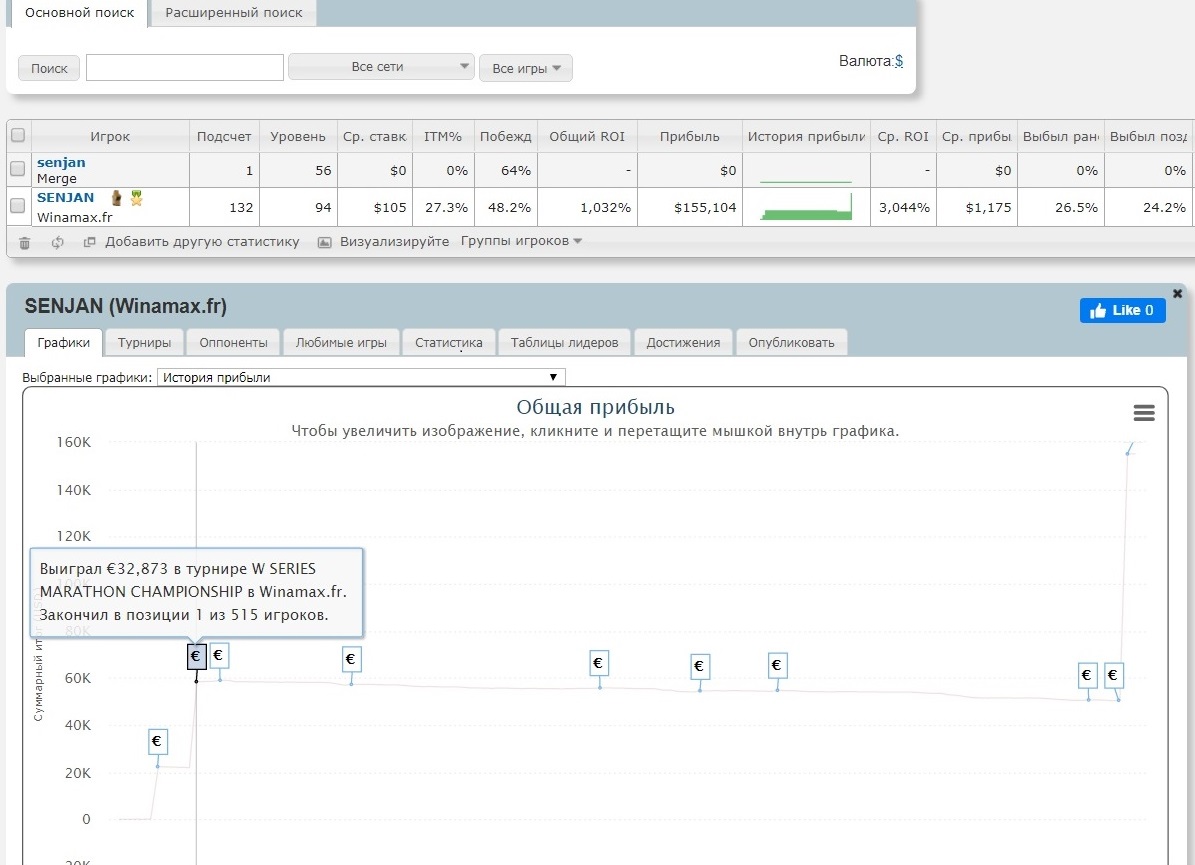The image size is (1195, 865).
Task: Toggle the select-all checkbox in table header
Action: [17, 136]
